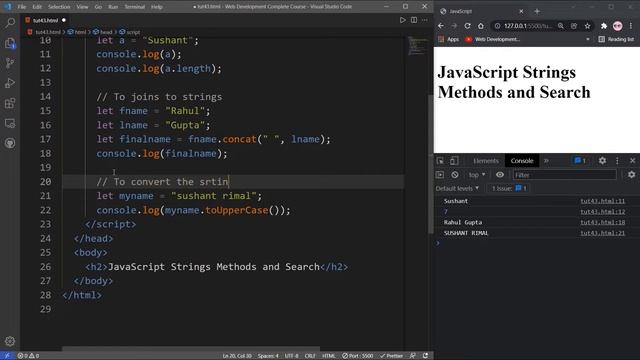The image size is (640, 360).
Task: Open the Help menu
Action: coord(157,7)
